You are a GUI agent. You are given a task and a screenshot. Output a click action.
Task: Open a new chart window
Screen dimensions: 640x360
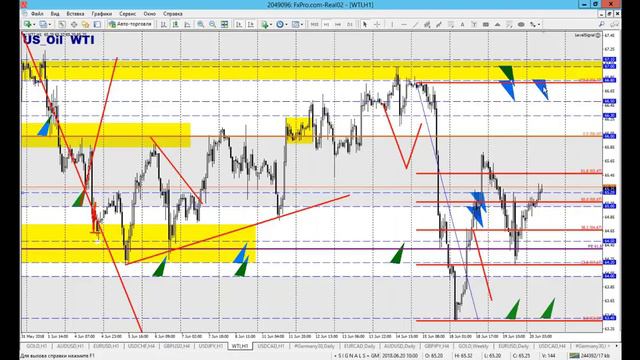pyautogui.click(x=27, y=24)
